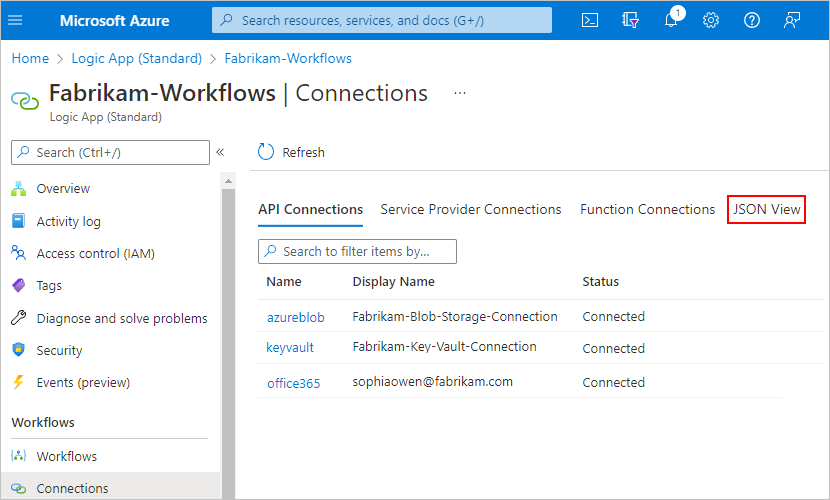Go to Access control (IAM)
The height and width of the screenshot is (500, 830).
coord(95,254)
